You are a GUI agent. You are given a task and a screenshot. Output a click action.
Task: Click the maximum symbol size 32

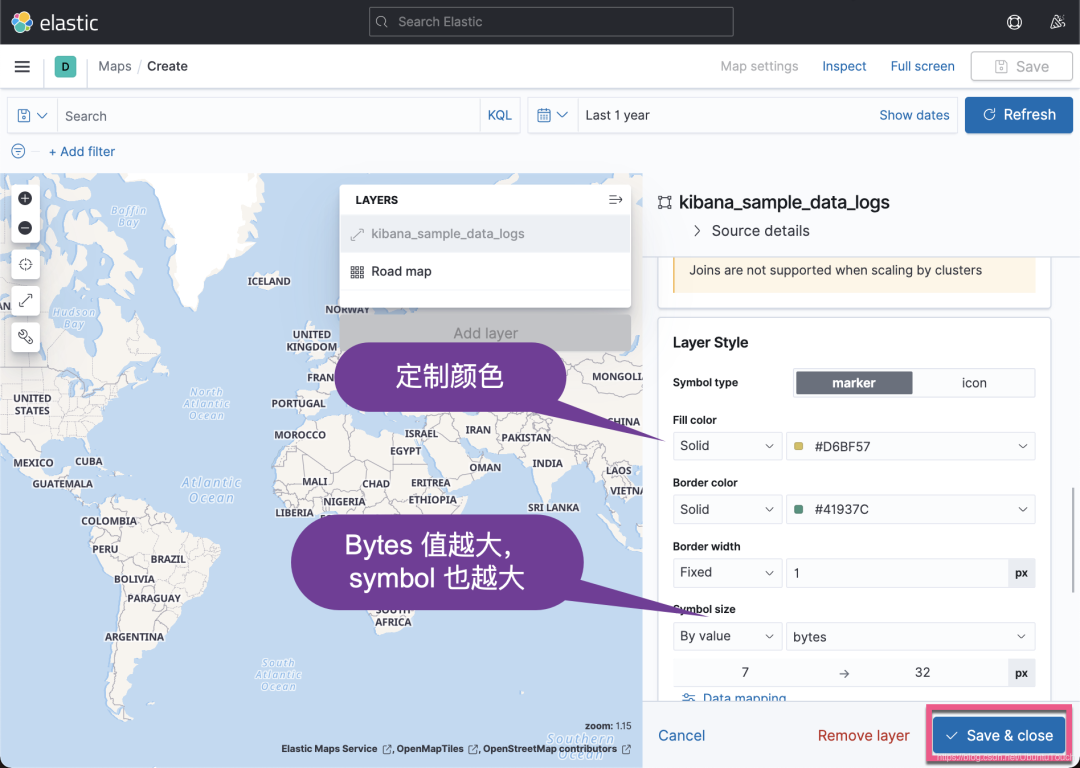click(x=922, y=672)
